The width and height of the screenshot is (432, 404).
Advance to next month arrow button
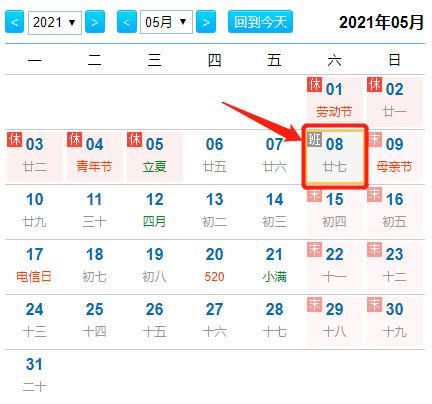[x=206, y=22]
